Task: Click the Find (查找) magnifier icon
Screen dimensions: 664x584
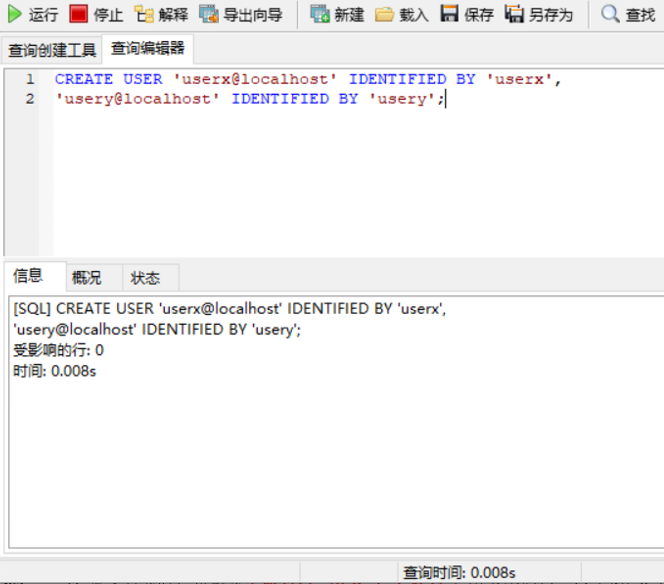Action: 611,14
